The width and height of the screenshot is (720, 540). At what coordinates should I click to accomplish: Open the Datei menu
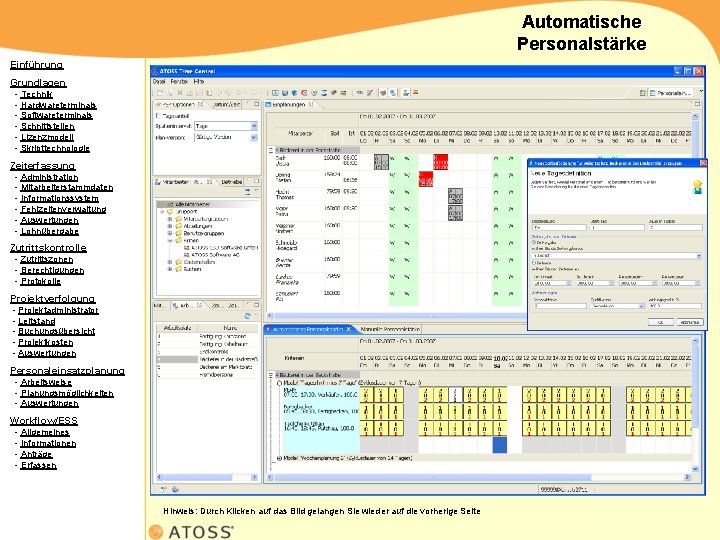[159, 81]
